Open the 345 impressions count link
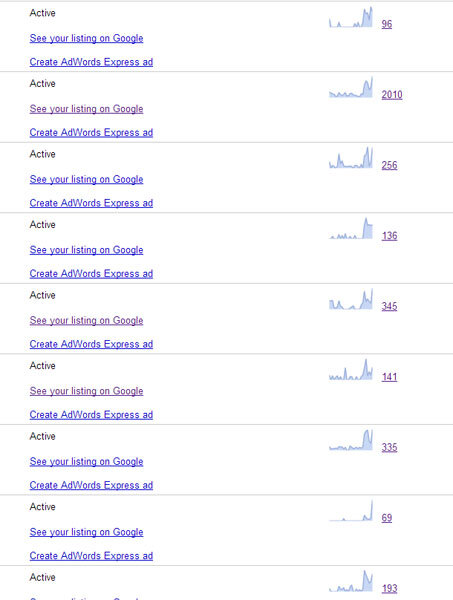The width and height of the screenshot is (453, 600). pos(389,306)
